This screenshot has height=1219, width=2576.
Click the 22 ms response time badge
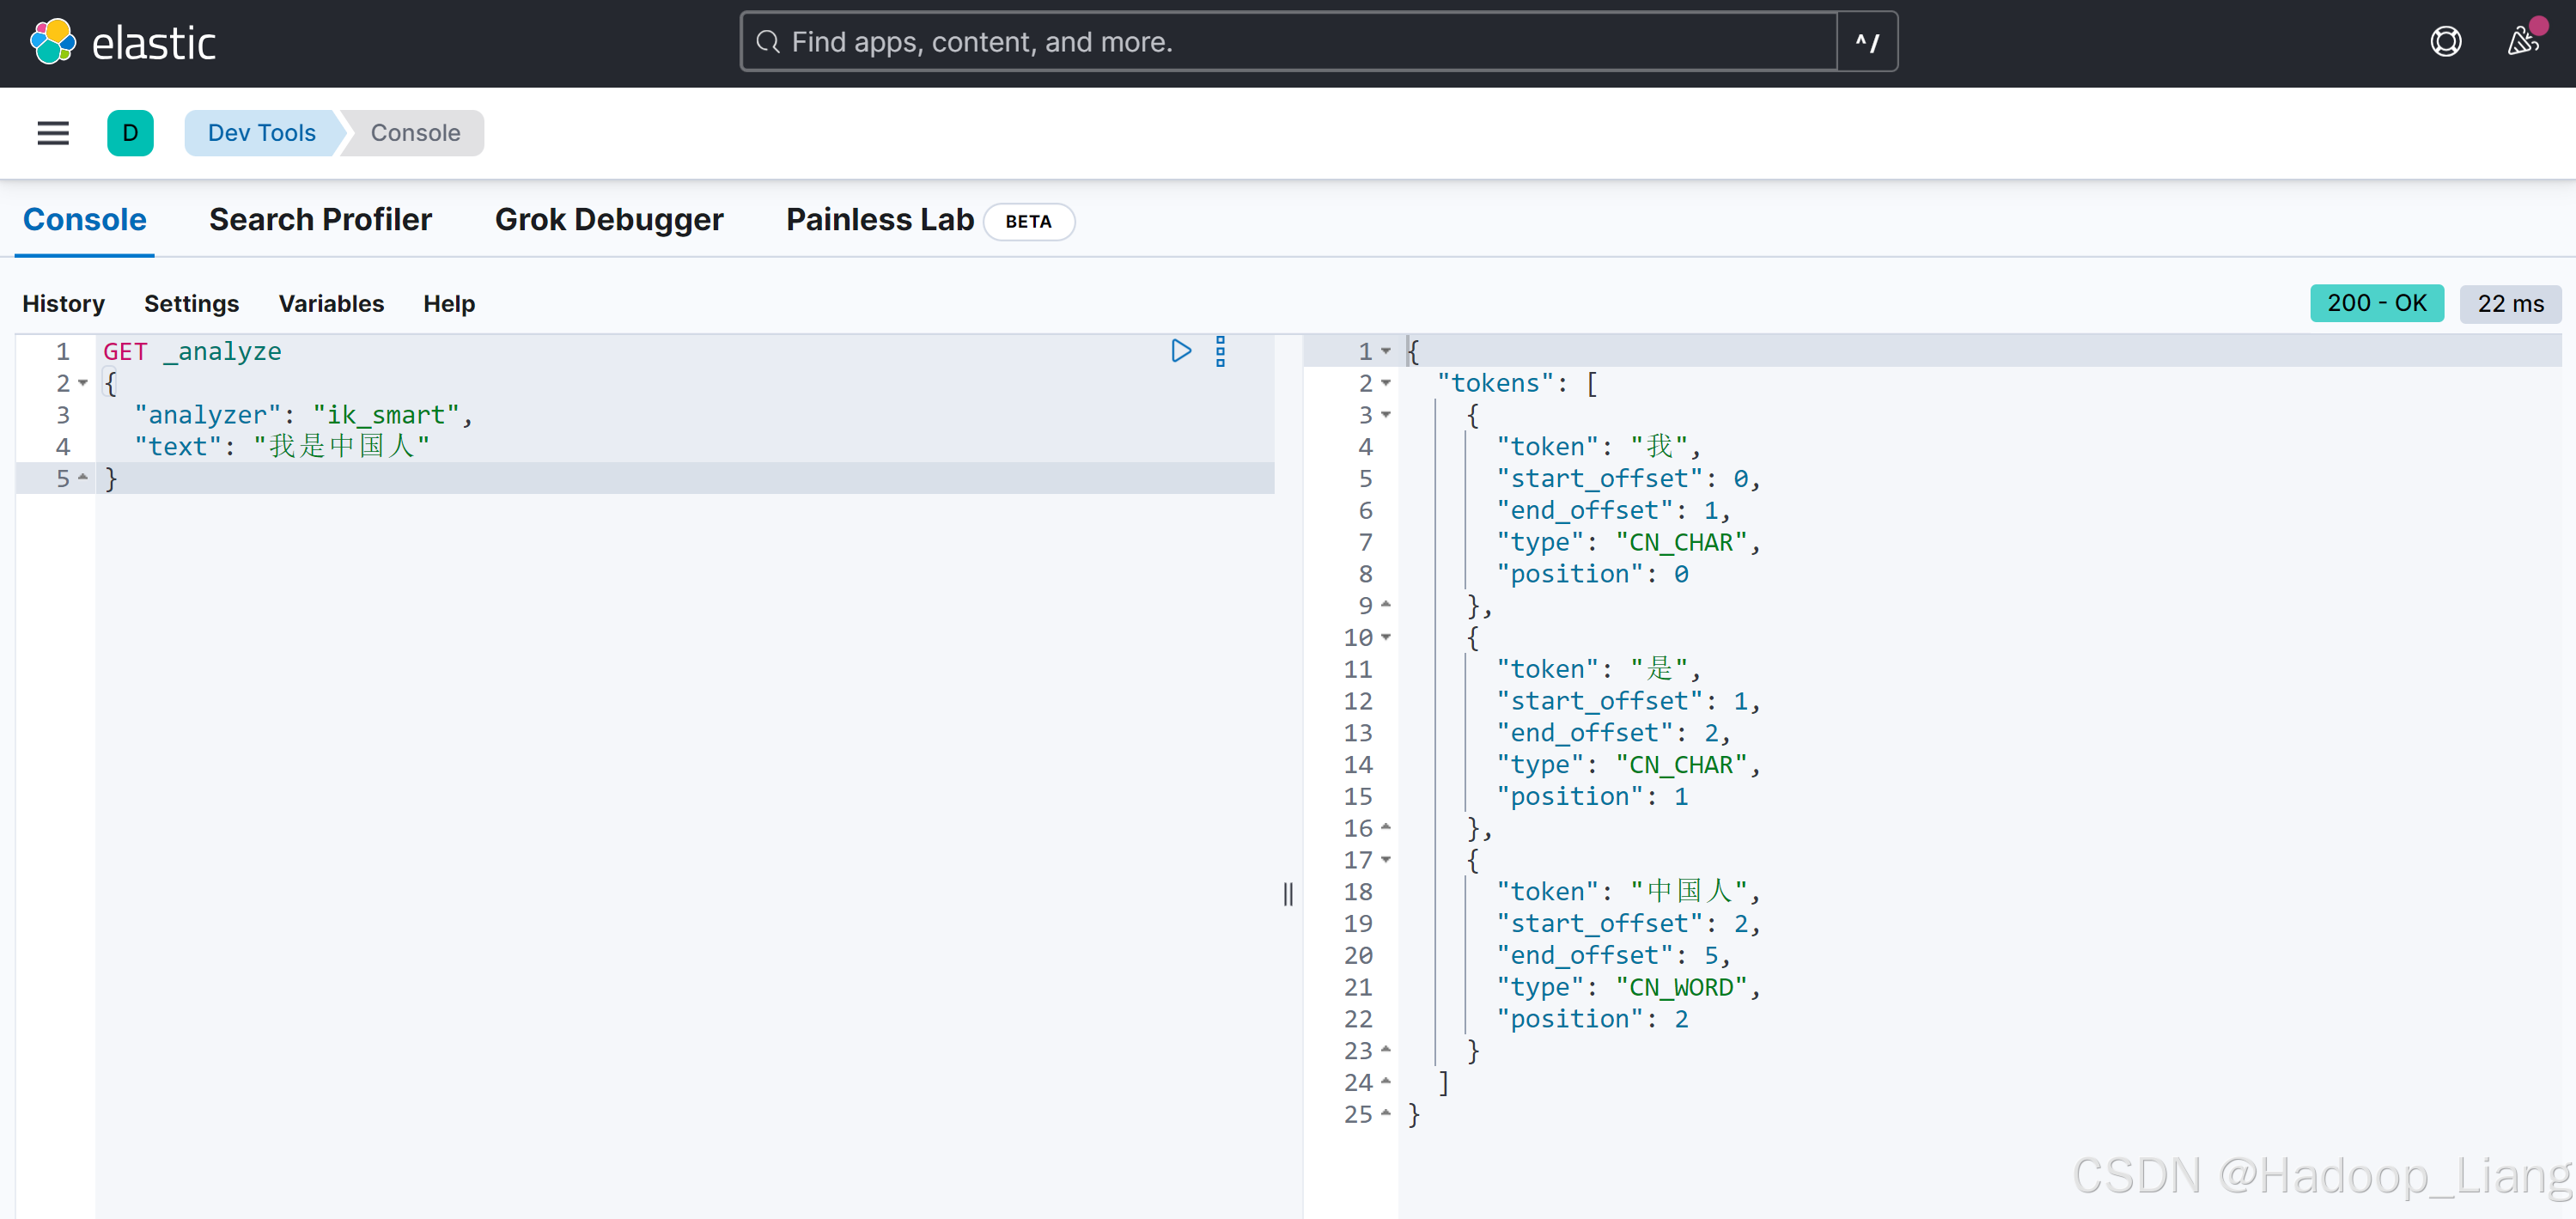(2510, 303)
